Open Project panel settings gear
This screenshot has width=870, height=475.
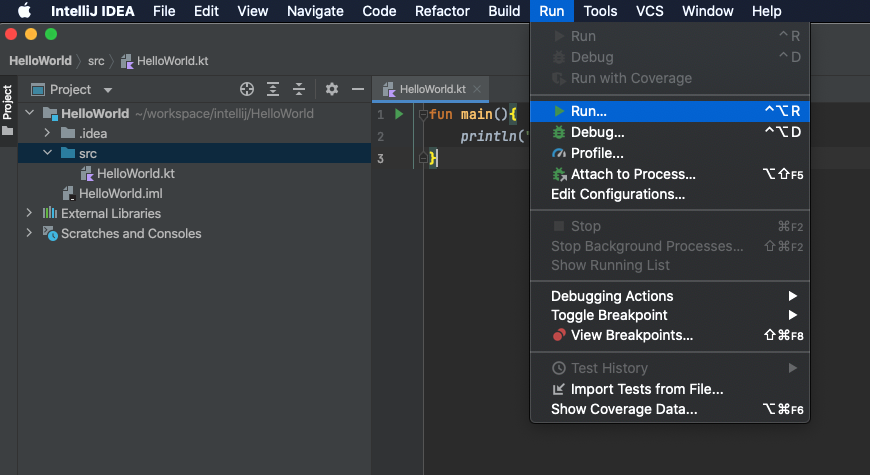click(x=332, y=89)
